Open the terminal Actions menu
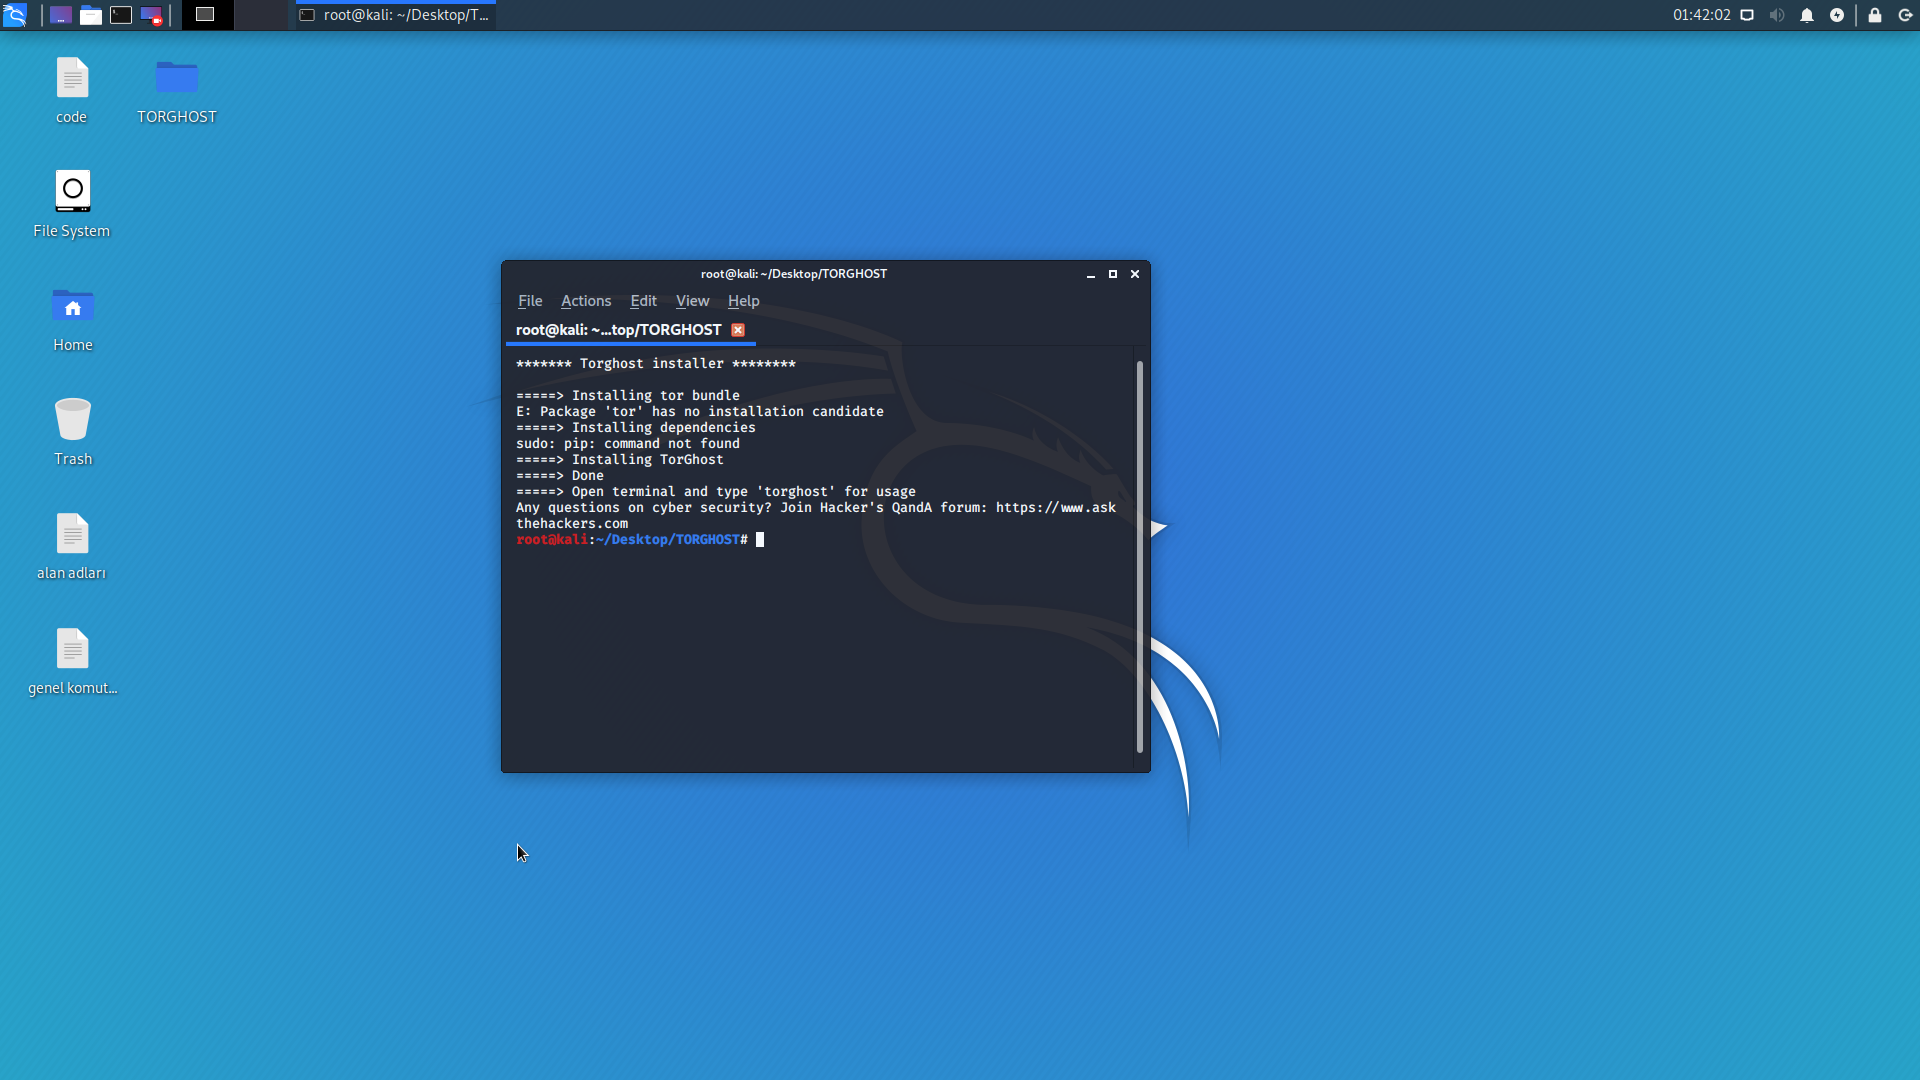Image resolution: width=1920 pixels, height=1080 pixels. 586,301
